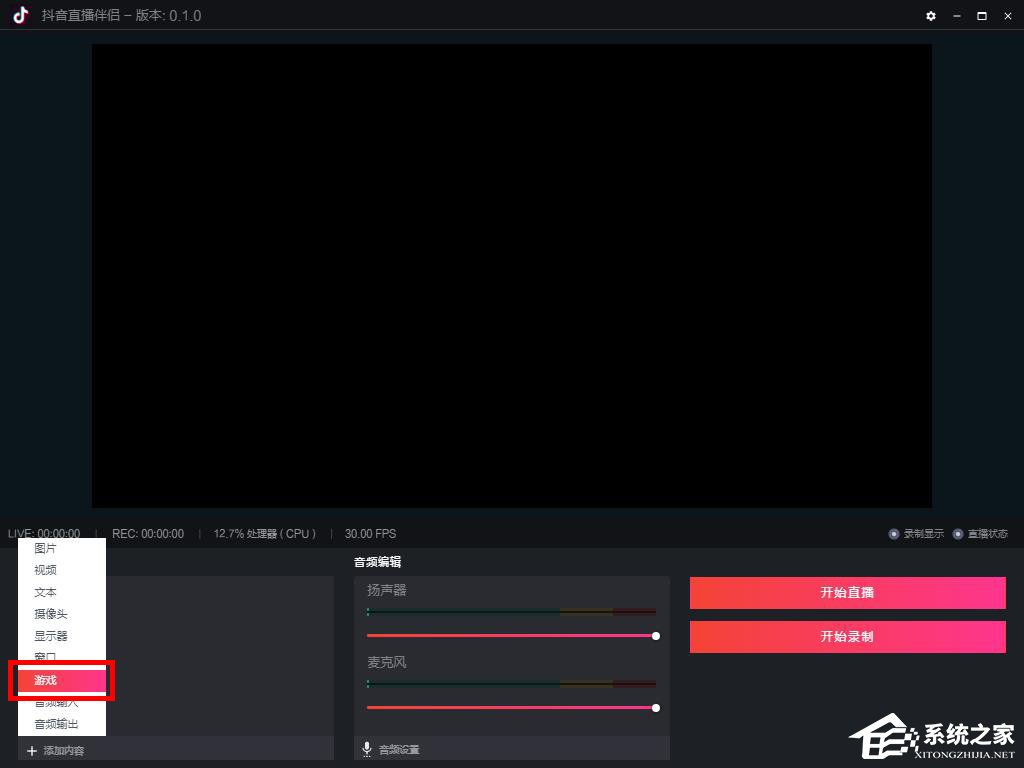
Task: Maximize the application window
Action: 982,16
